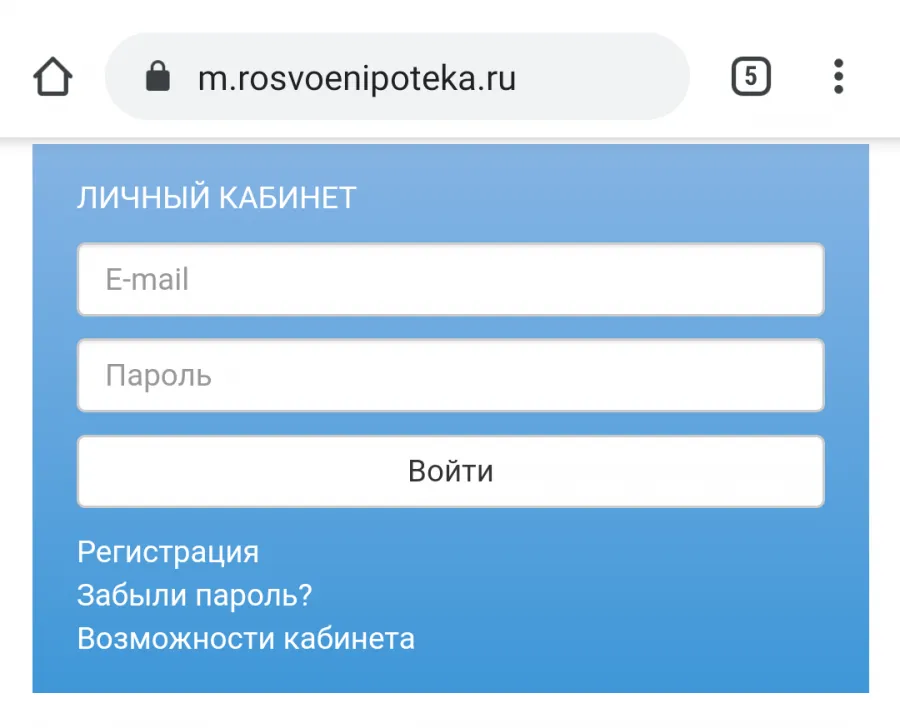Begin account sign-up via Регистрация
The height and width of the screenshot is (728, 900).
(168, 552)
